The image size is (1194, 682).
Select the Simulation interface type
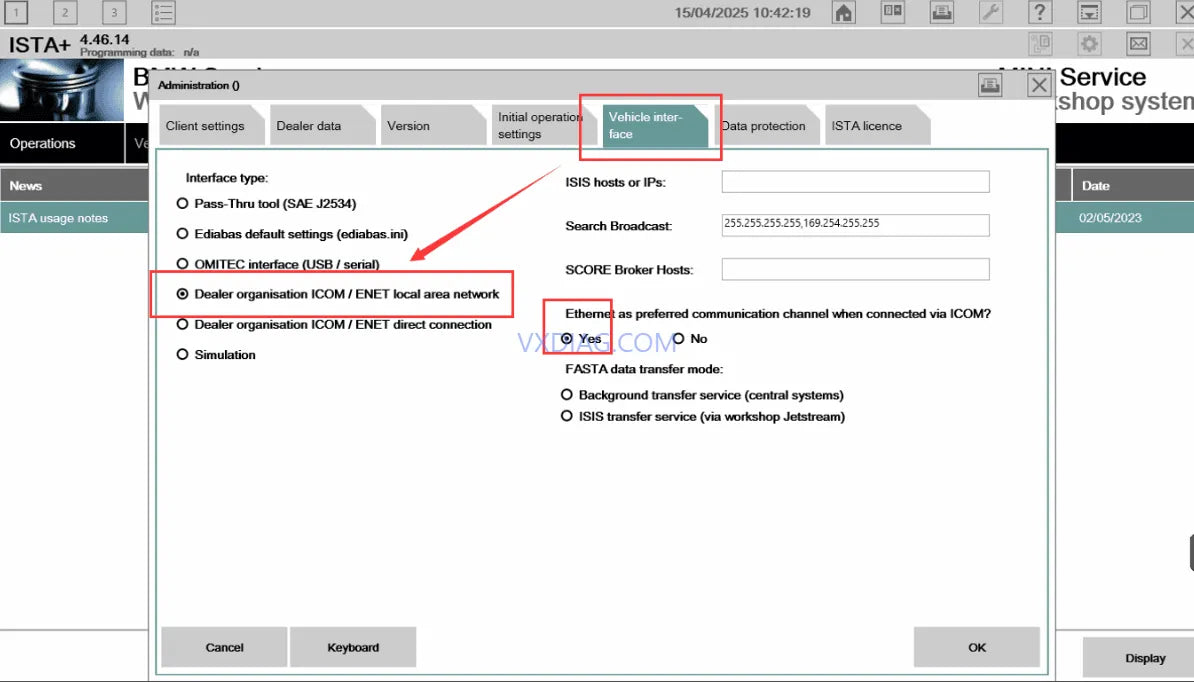(x=182, y=354)
